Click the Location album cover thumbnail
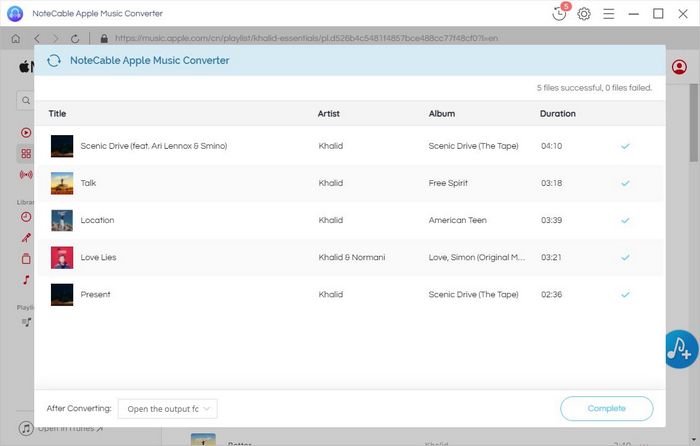The height and width of the screenshot is (446, 700). coord(62,220)
